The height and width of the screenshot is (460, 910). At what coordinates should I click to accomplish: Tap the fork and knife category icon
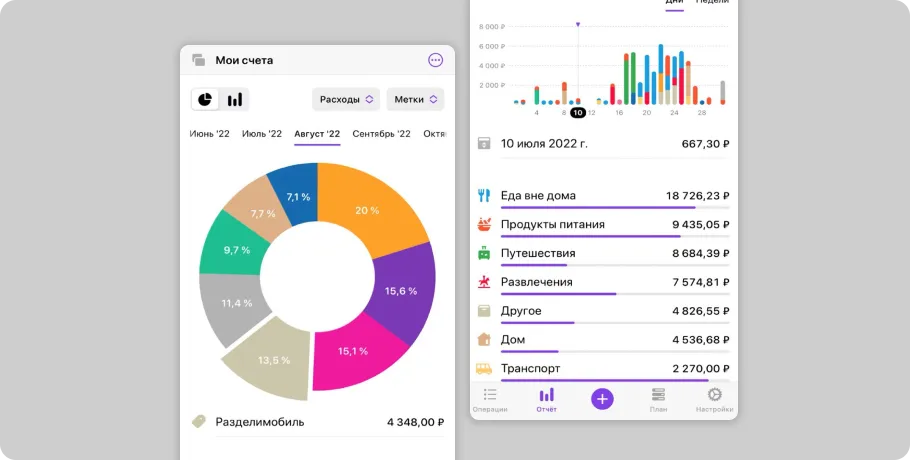(484, 196)
